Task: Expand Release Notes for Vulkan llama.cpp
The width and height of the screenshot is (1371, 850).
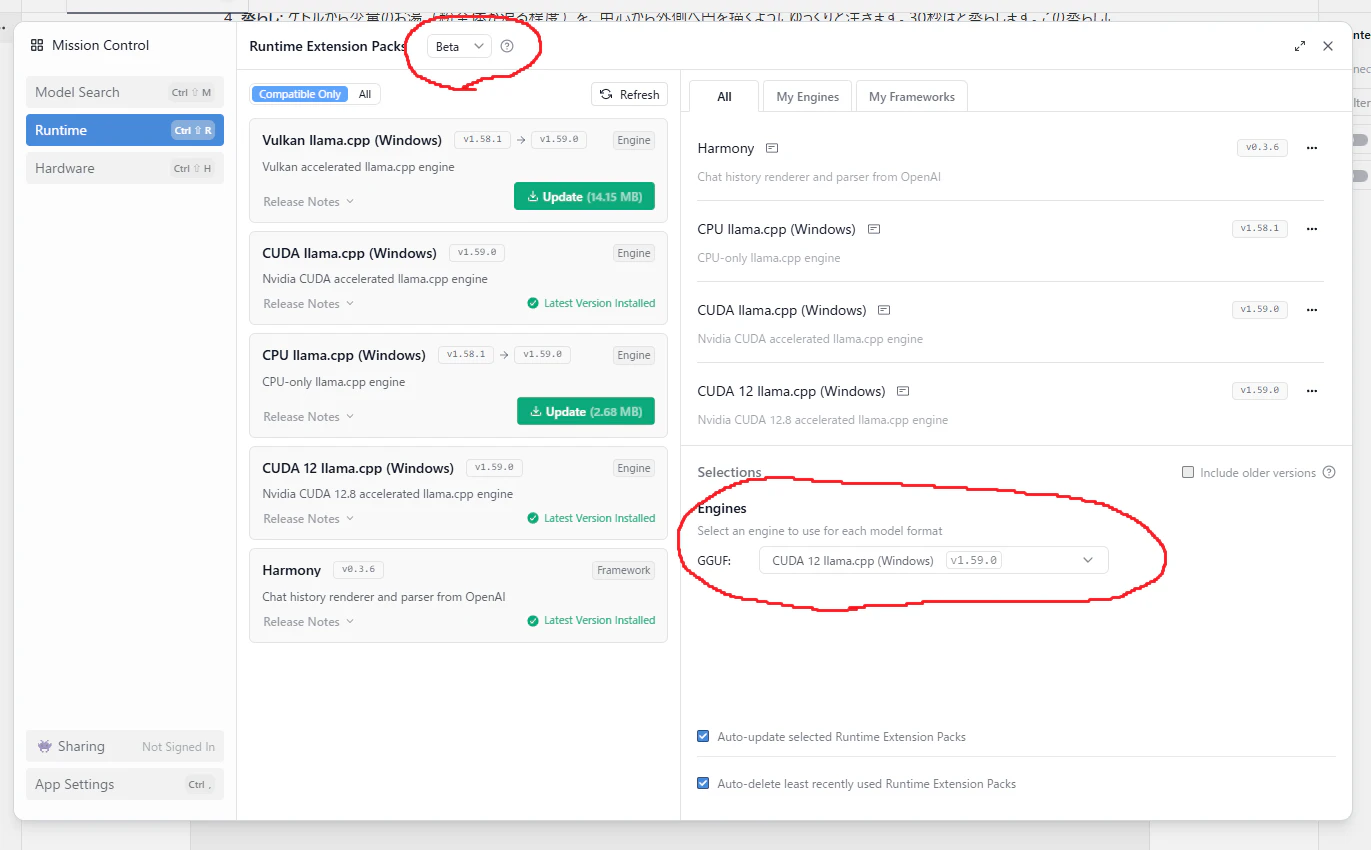Action: (x=309, y=201)
